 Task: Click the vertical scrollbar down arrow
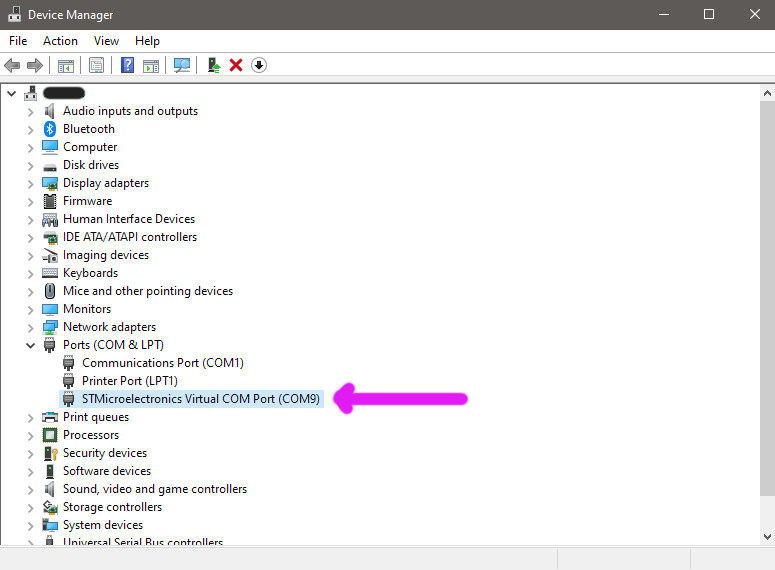pyautogui.click(x=765, y=537)
